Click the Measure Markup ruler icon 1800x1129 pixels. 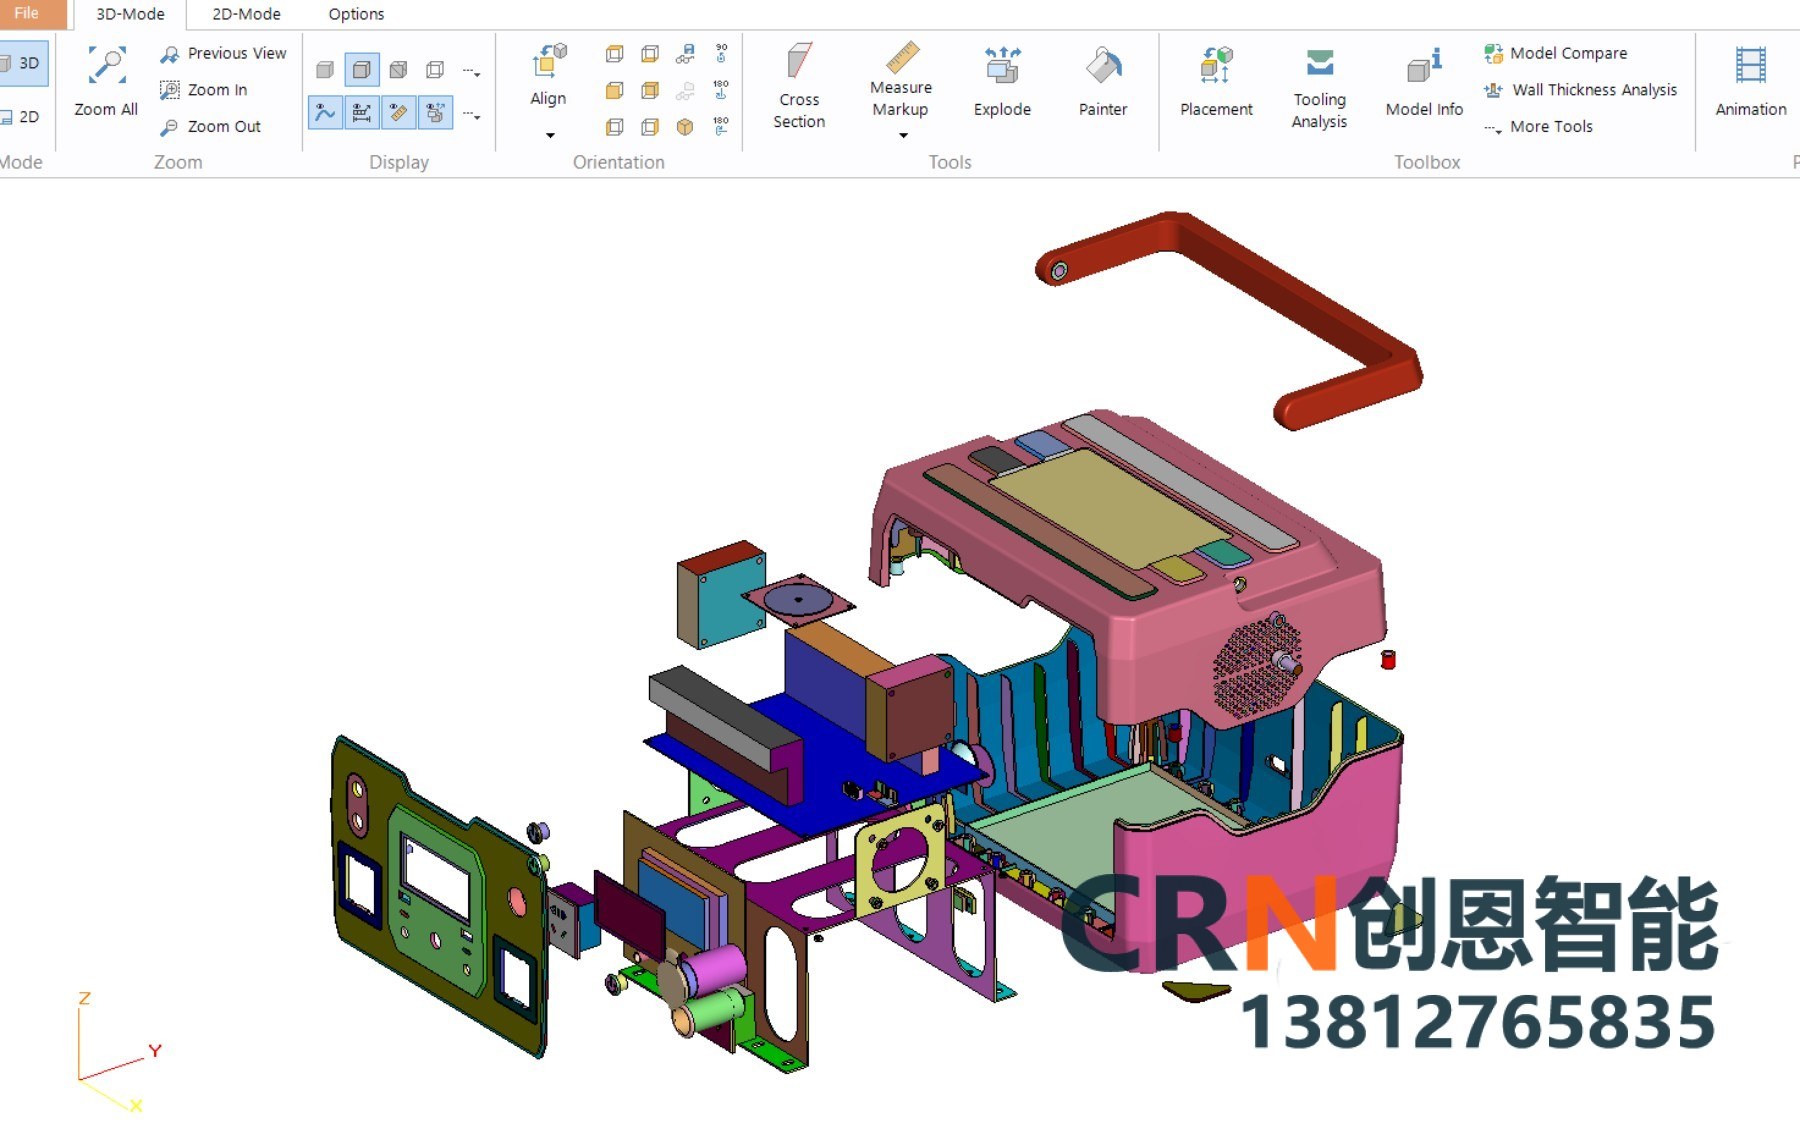[902, 57]
